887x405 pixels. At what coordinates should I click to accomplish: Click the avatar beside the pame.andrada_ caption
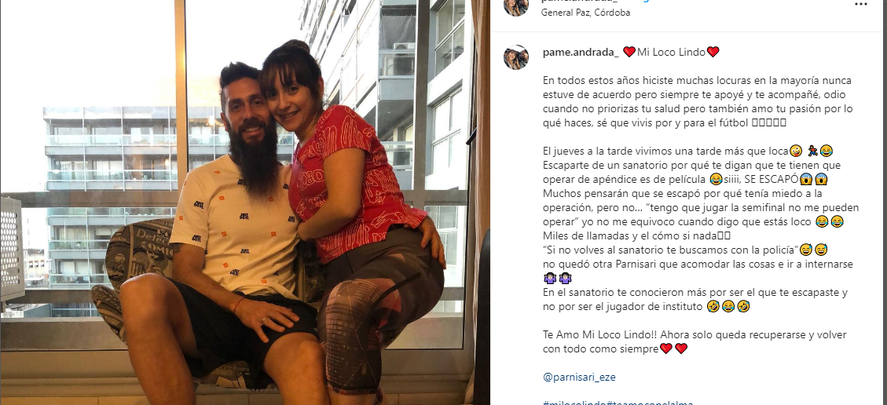(x=516, y=57)
